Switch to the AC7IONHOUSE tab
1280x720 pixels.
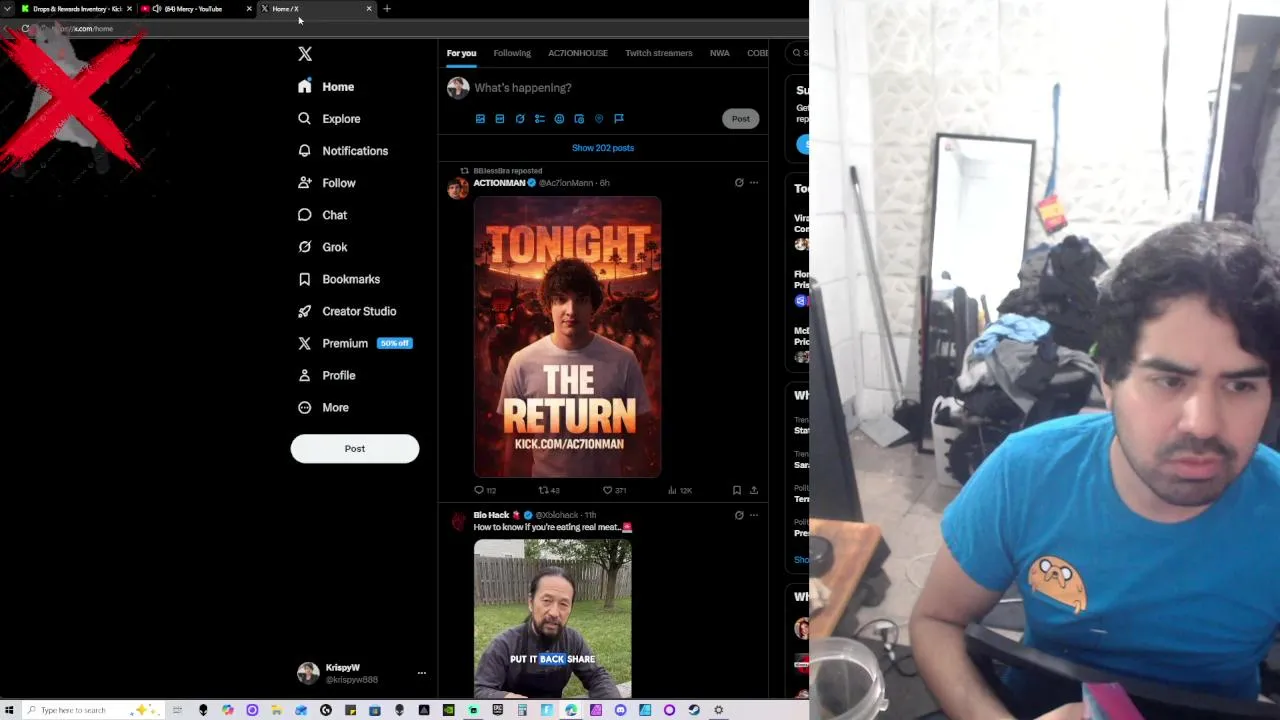click(578, 53)
